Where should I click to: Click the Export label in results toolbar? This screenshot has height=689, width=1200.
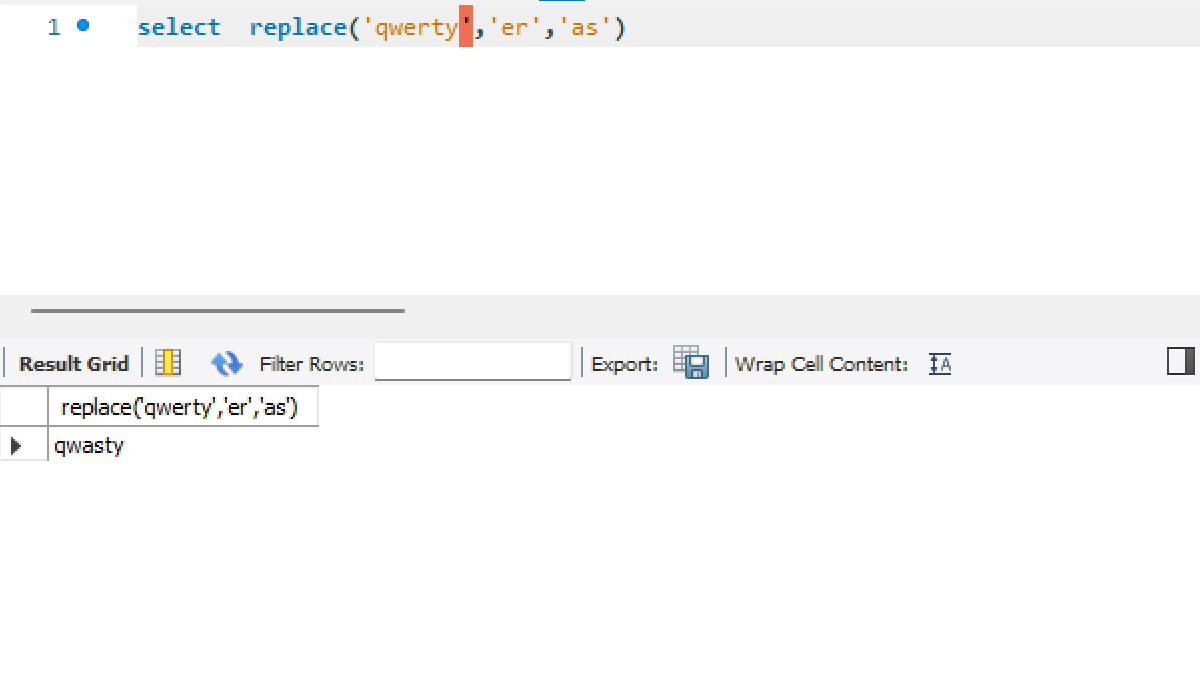click(x=625, y=364)
